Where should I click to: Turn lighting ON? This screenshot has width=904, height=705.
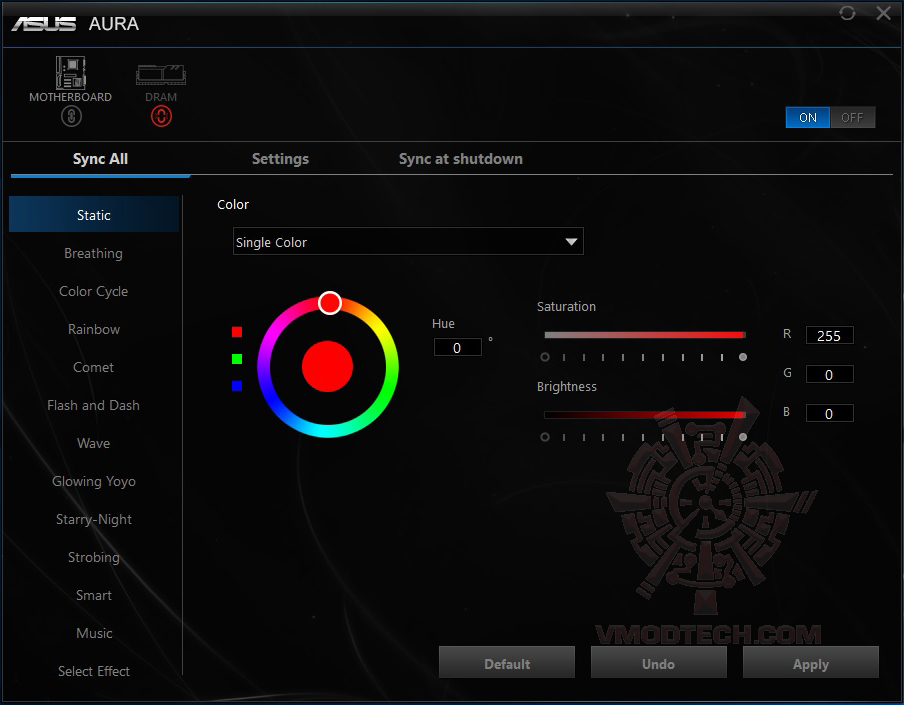[808, 118]
